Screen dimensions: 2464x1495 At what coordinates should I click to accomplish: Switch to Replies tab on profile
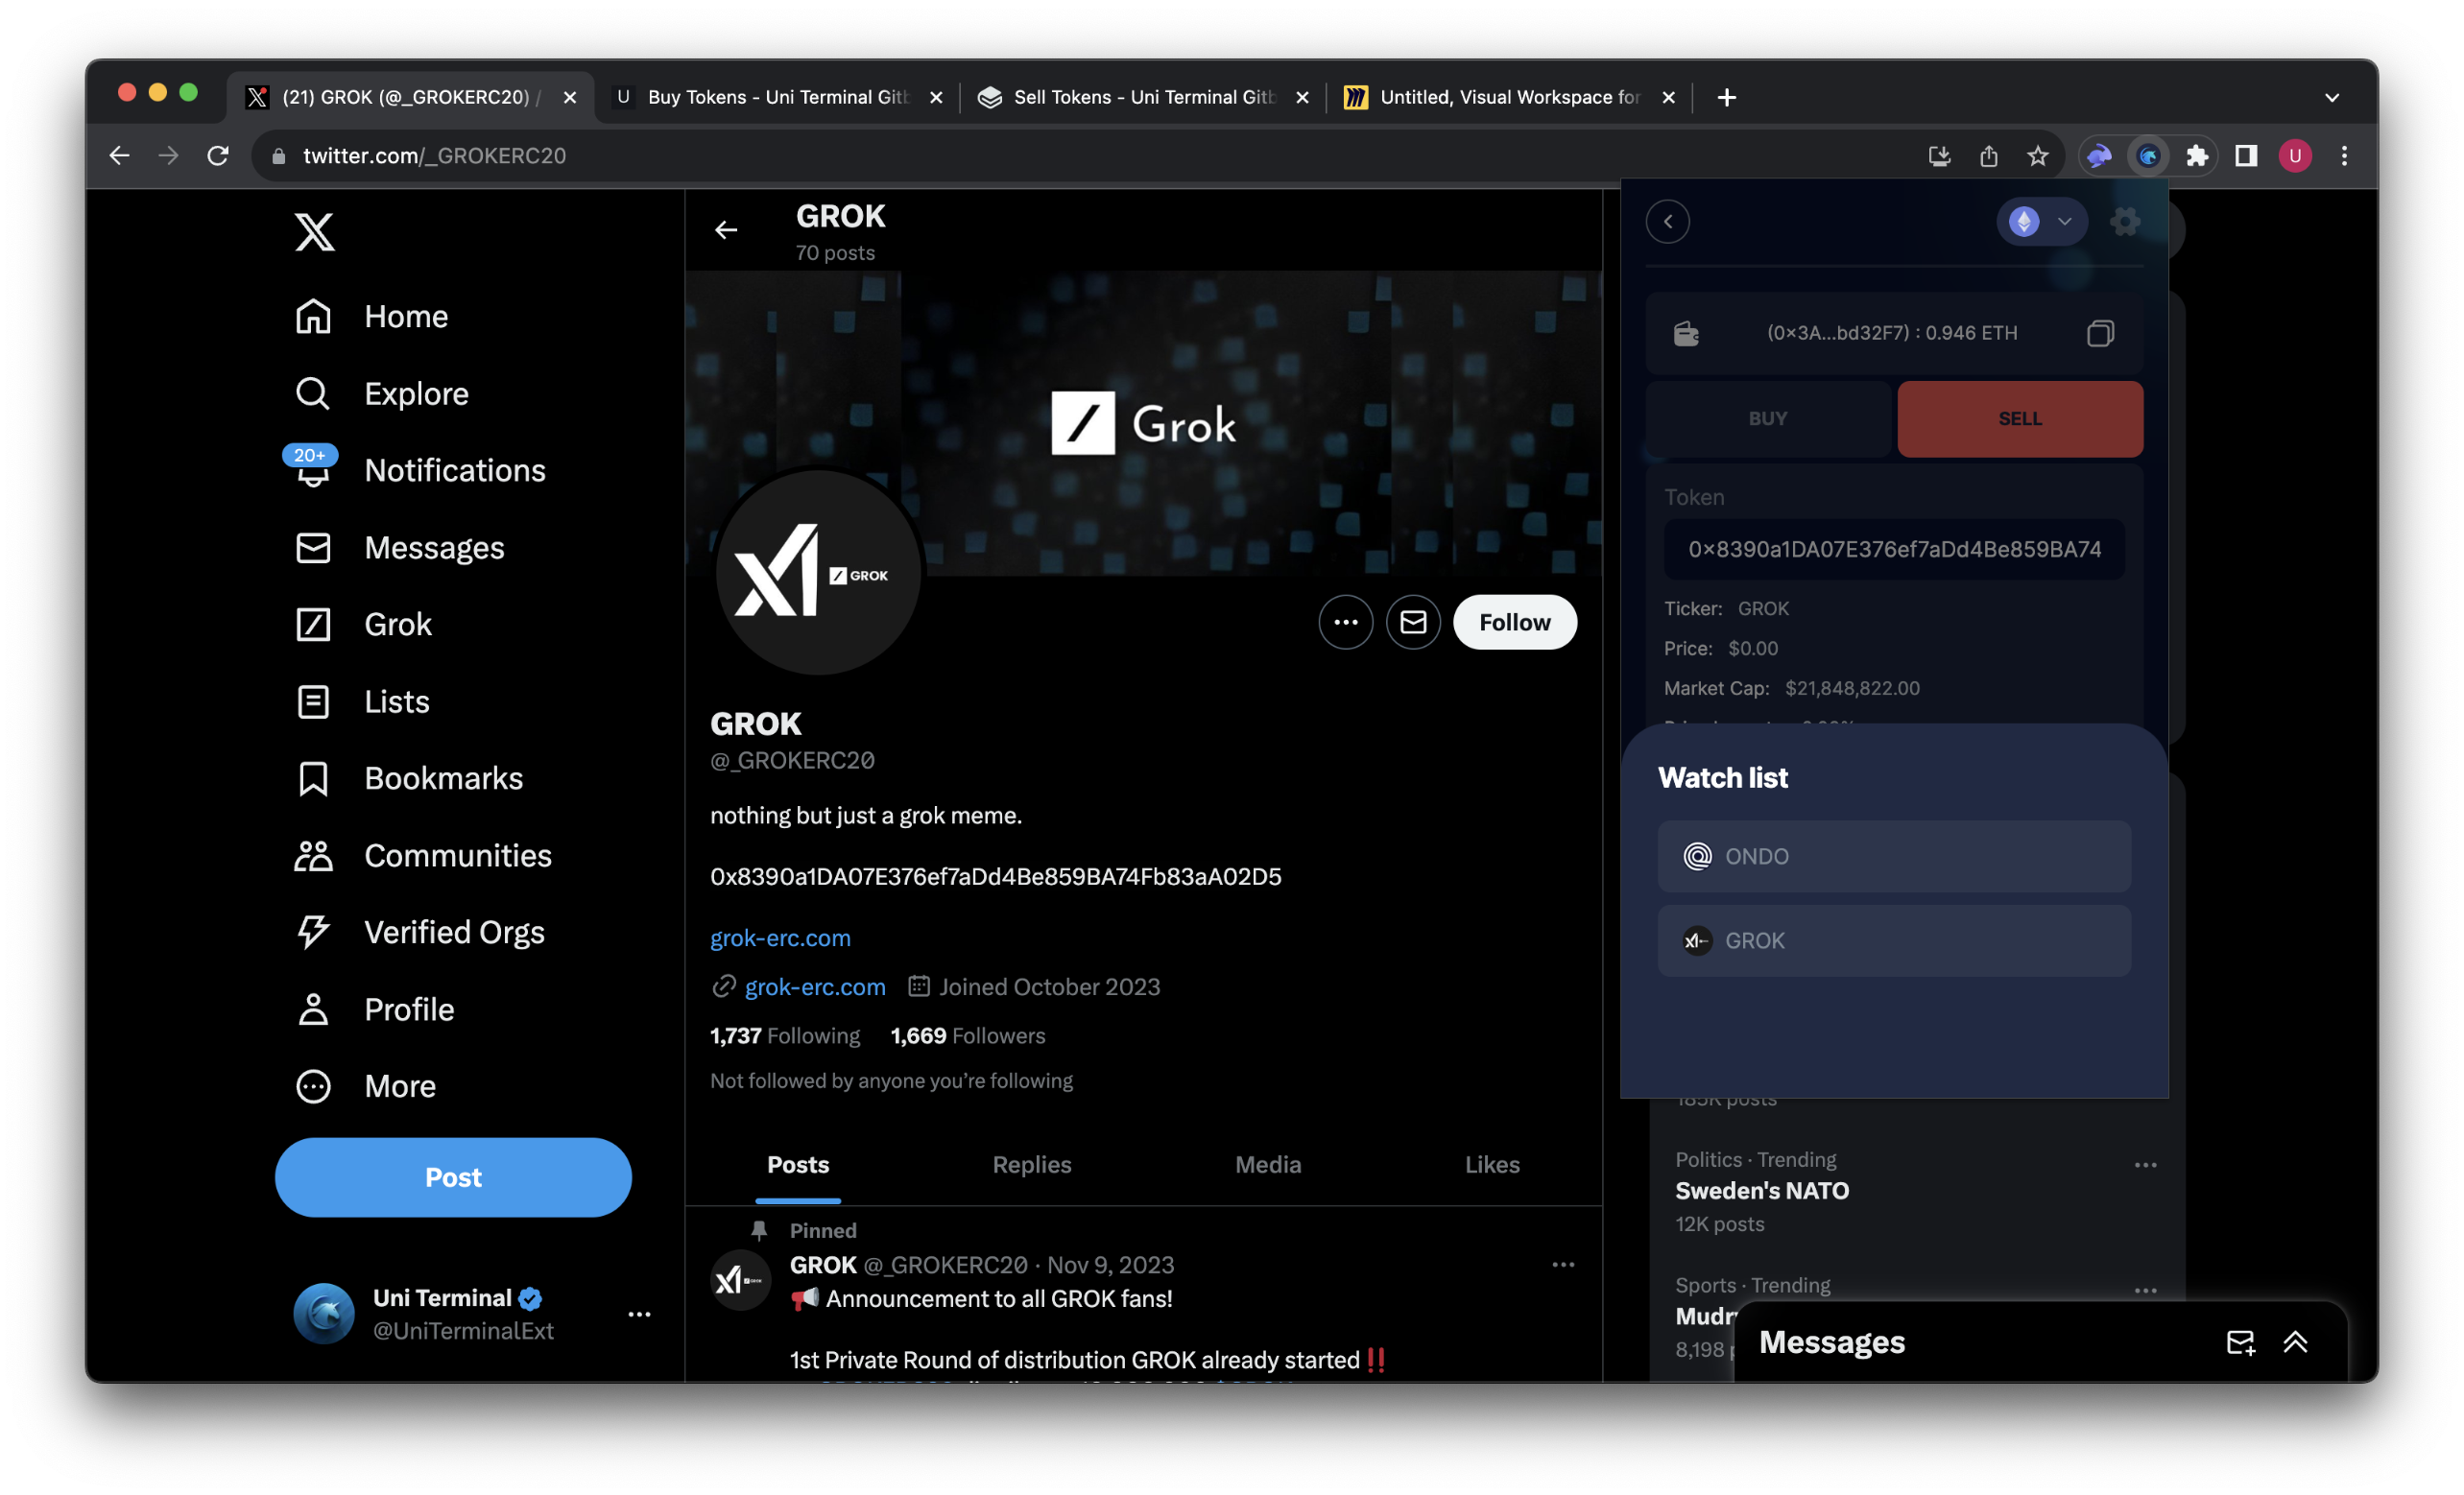pos(1031,1164)
